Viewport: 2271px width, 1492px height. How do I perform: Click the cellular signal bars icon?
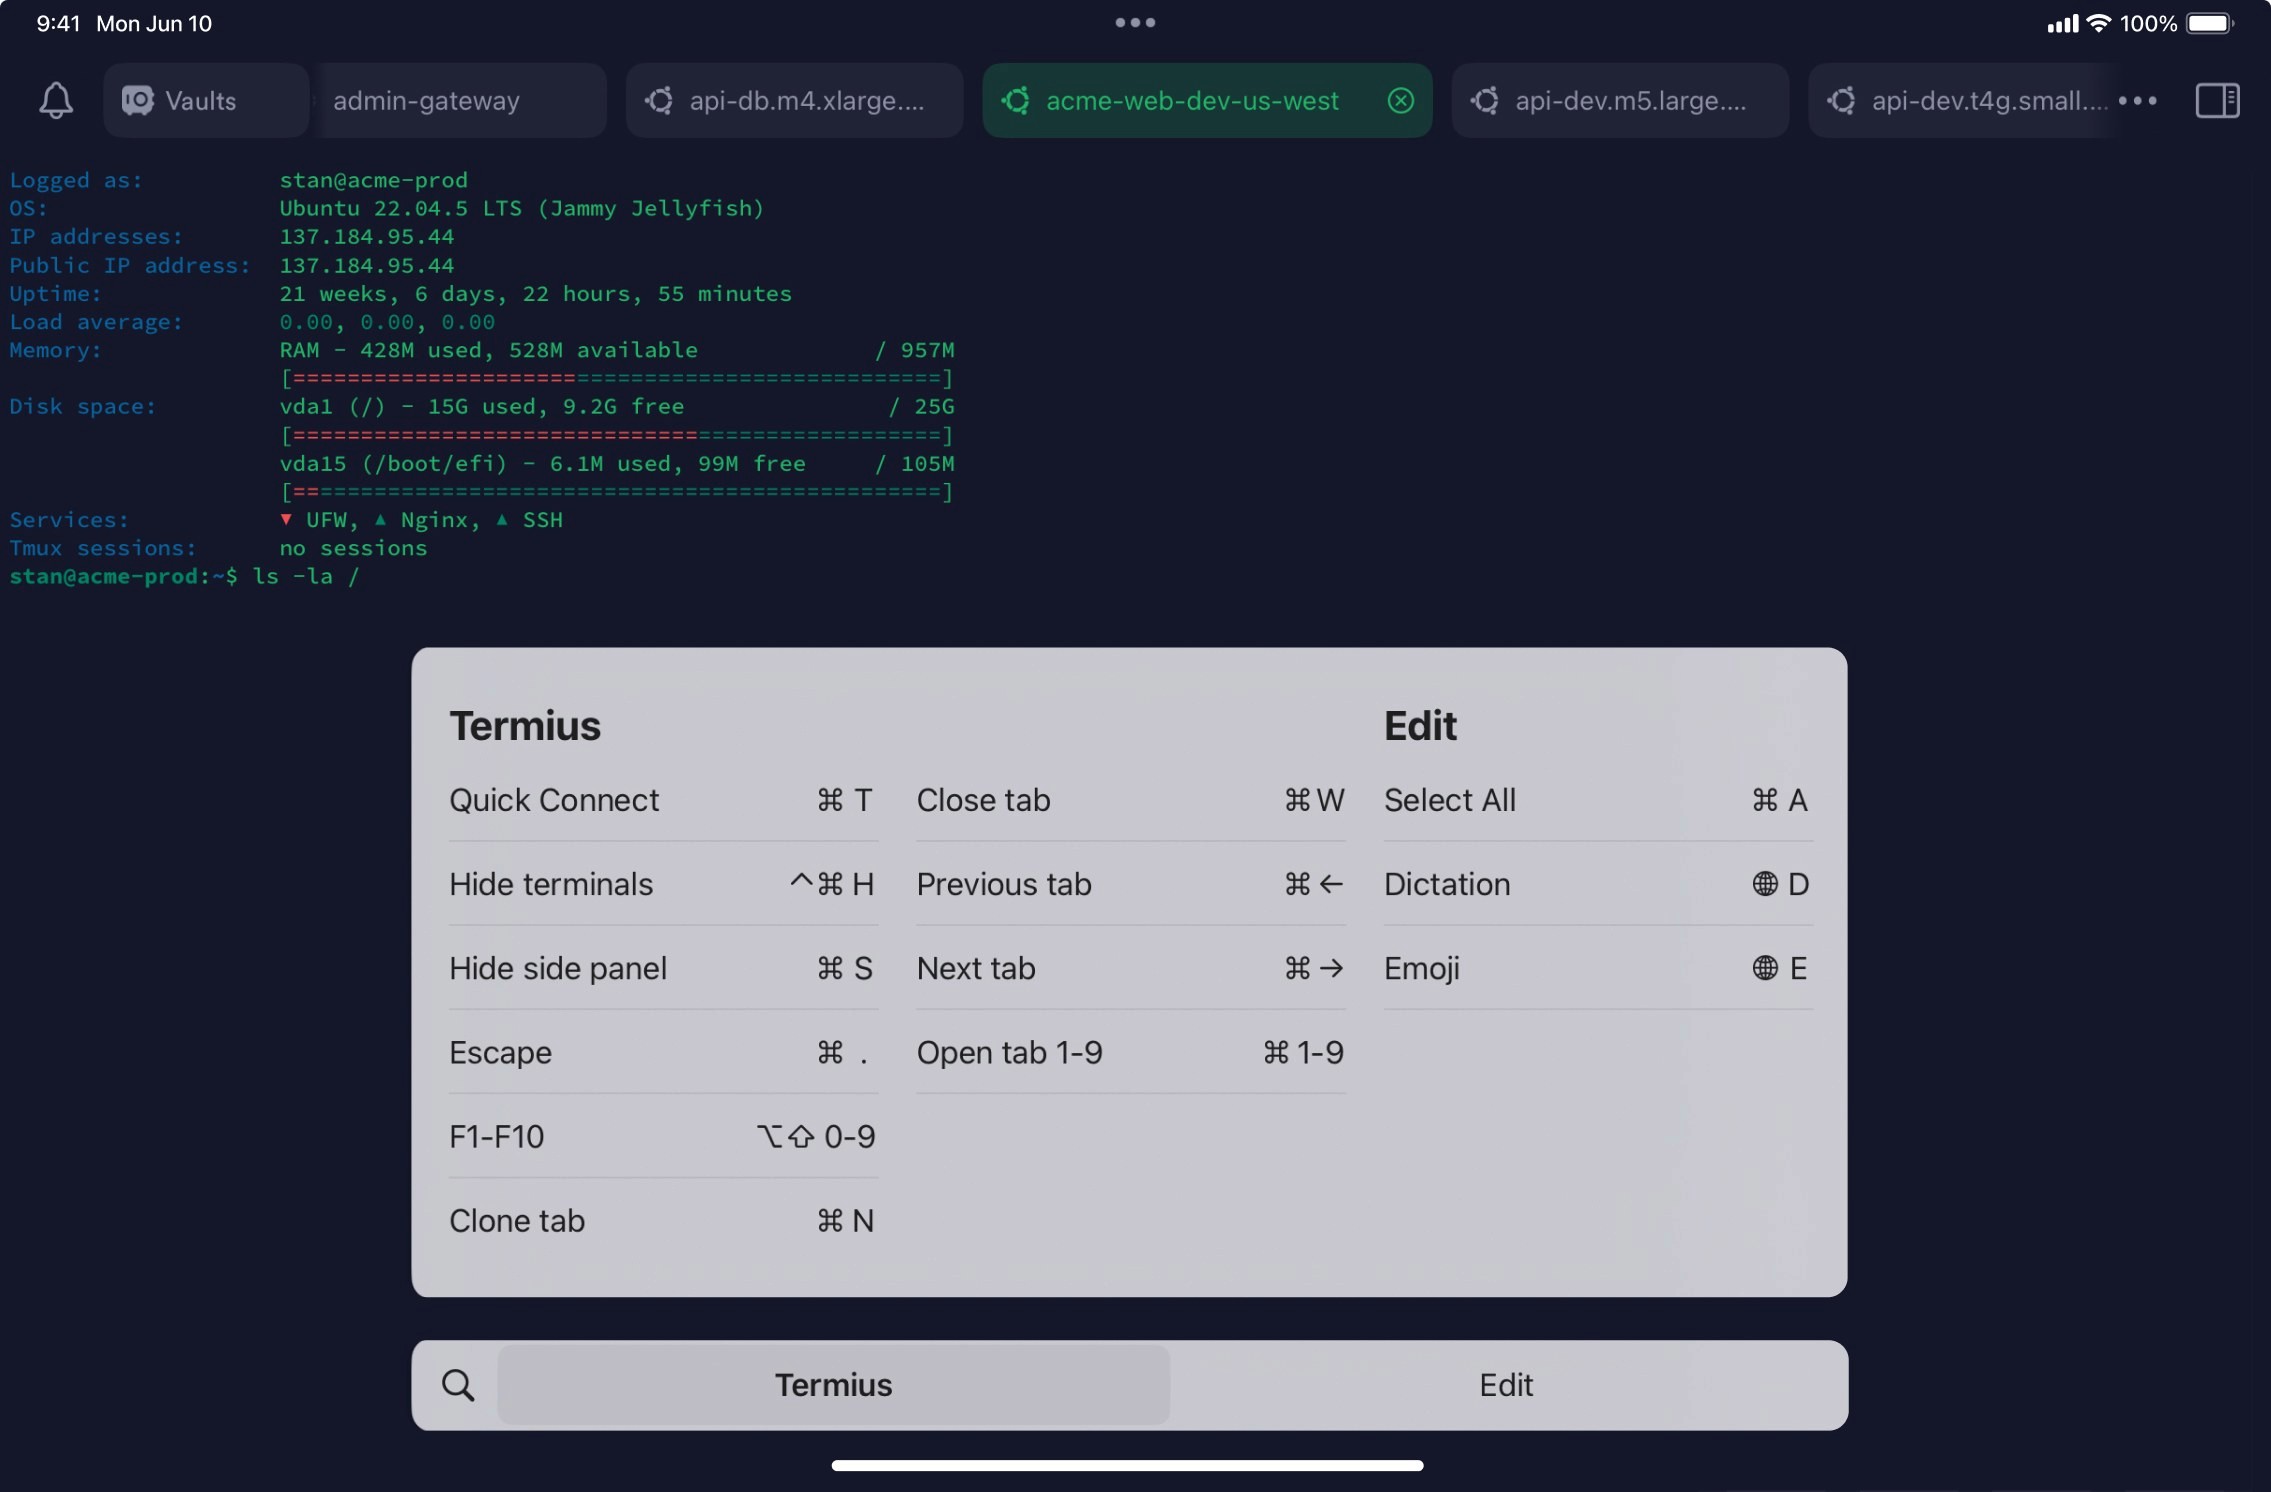(x=2062, y=24)
